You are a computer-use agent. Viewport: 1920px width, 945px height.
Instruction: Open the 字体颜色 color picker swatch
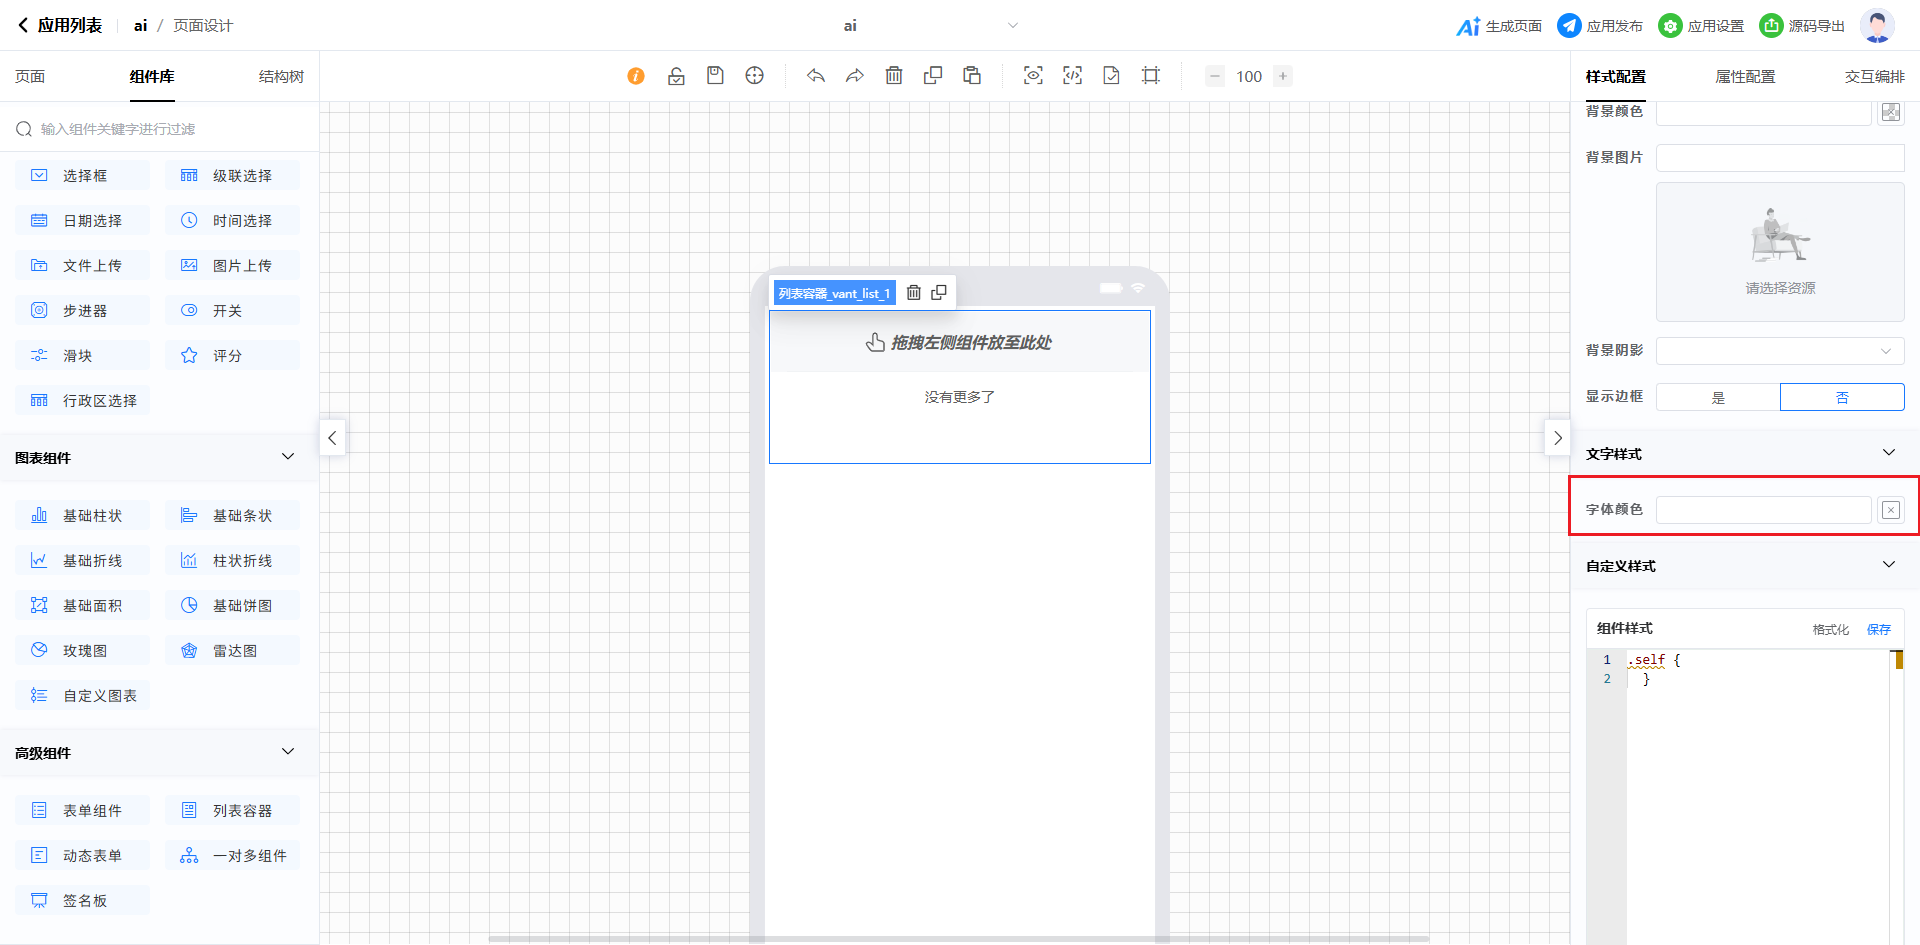pyautogui.click(x=1890, y=510)
